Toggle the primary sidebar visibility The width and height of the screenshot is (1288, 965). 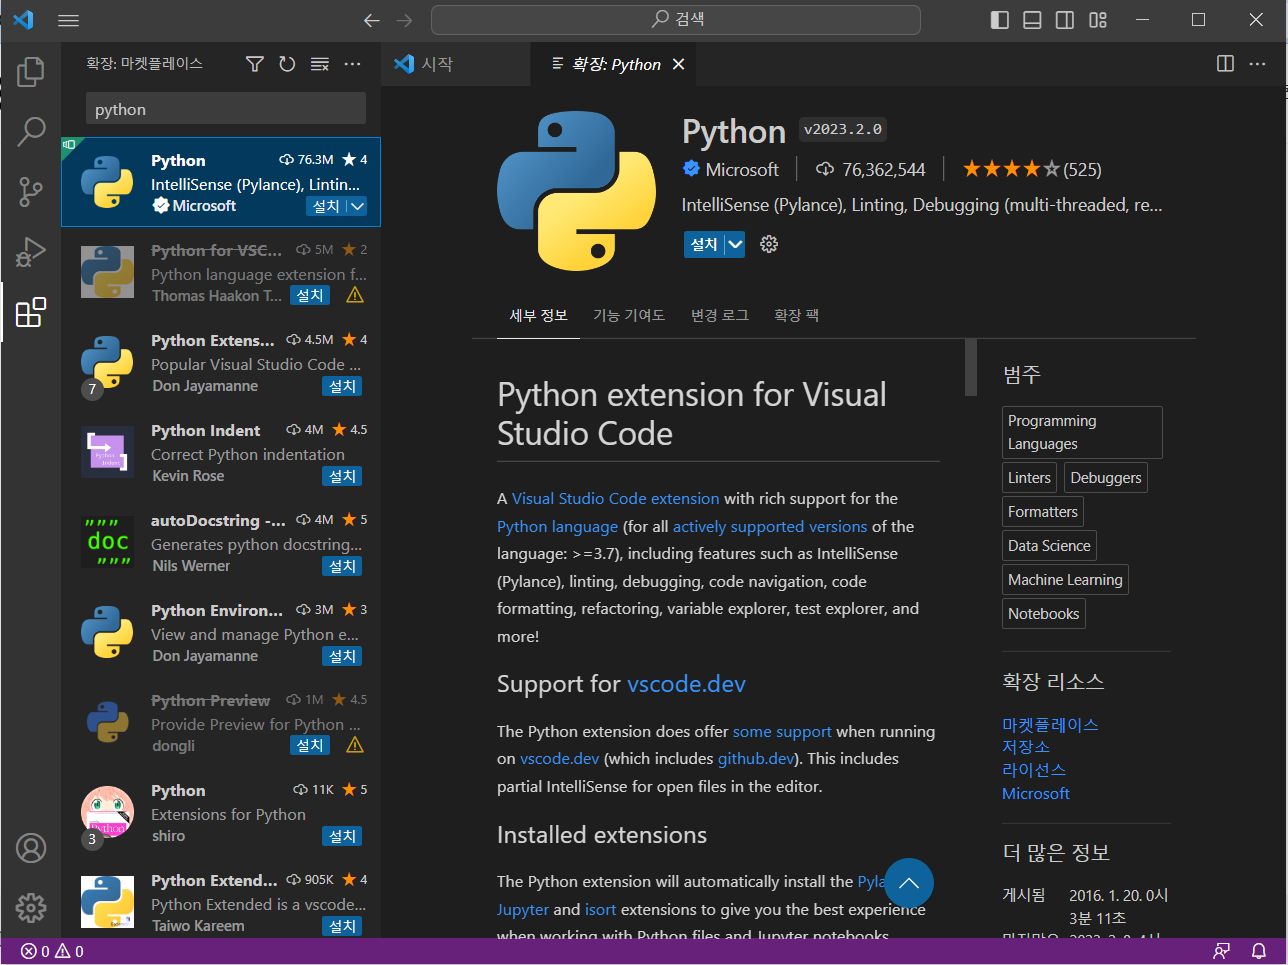pos(999,20)
